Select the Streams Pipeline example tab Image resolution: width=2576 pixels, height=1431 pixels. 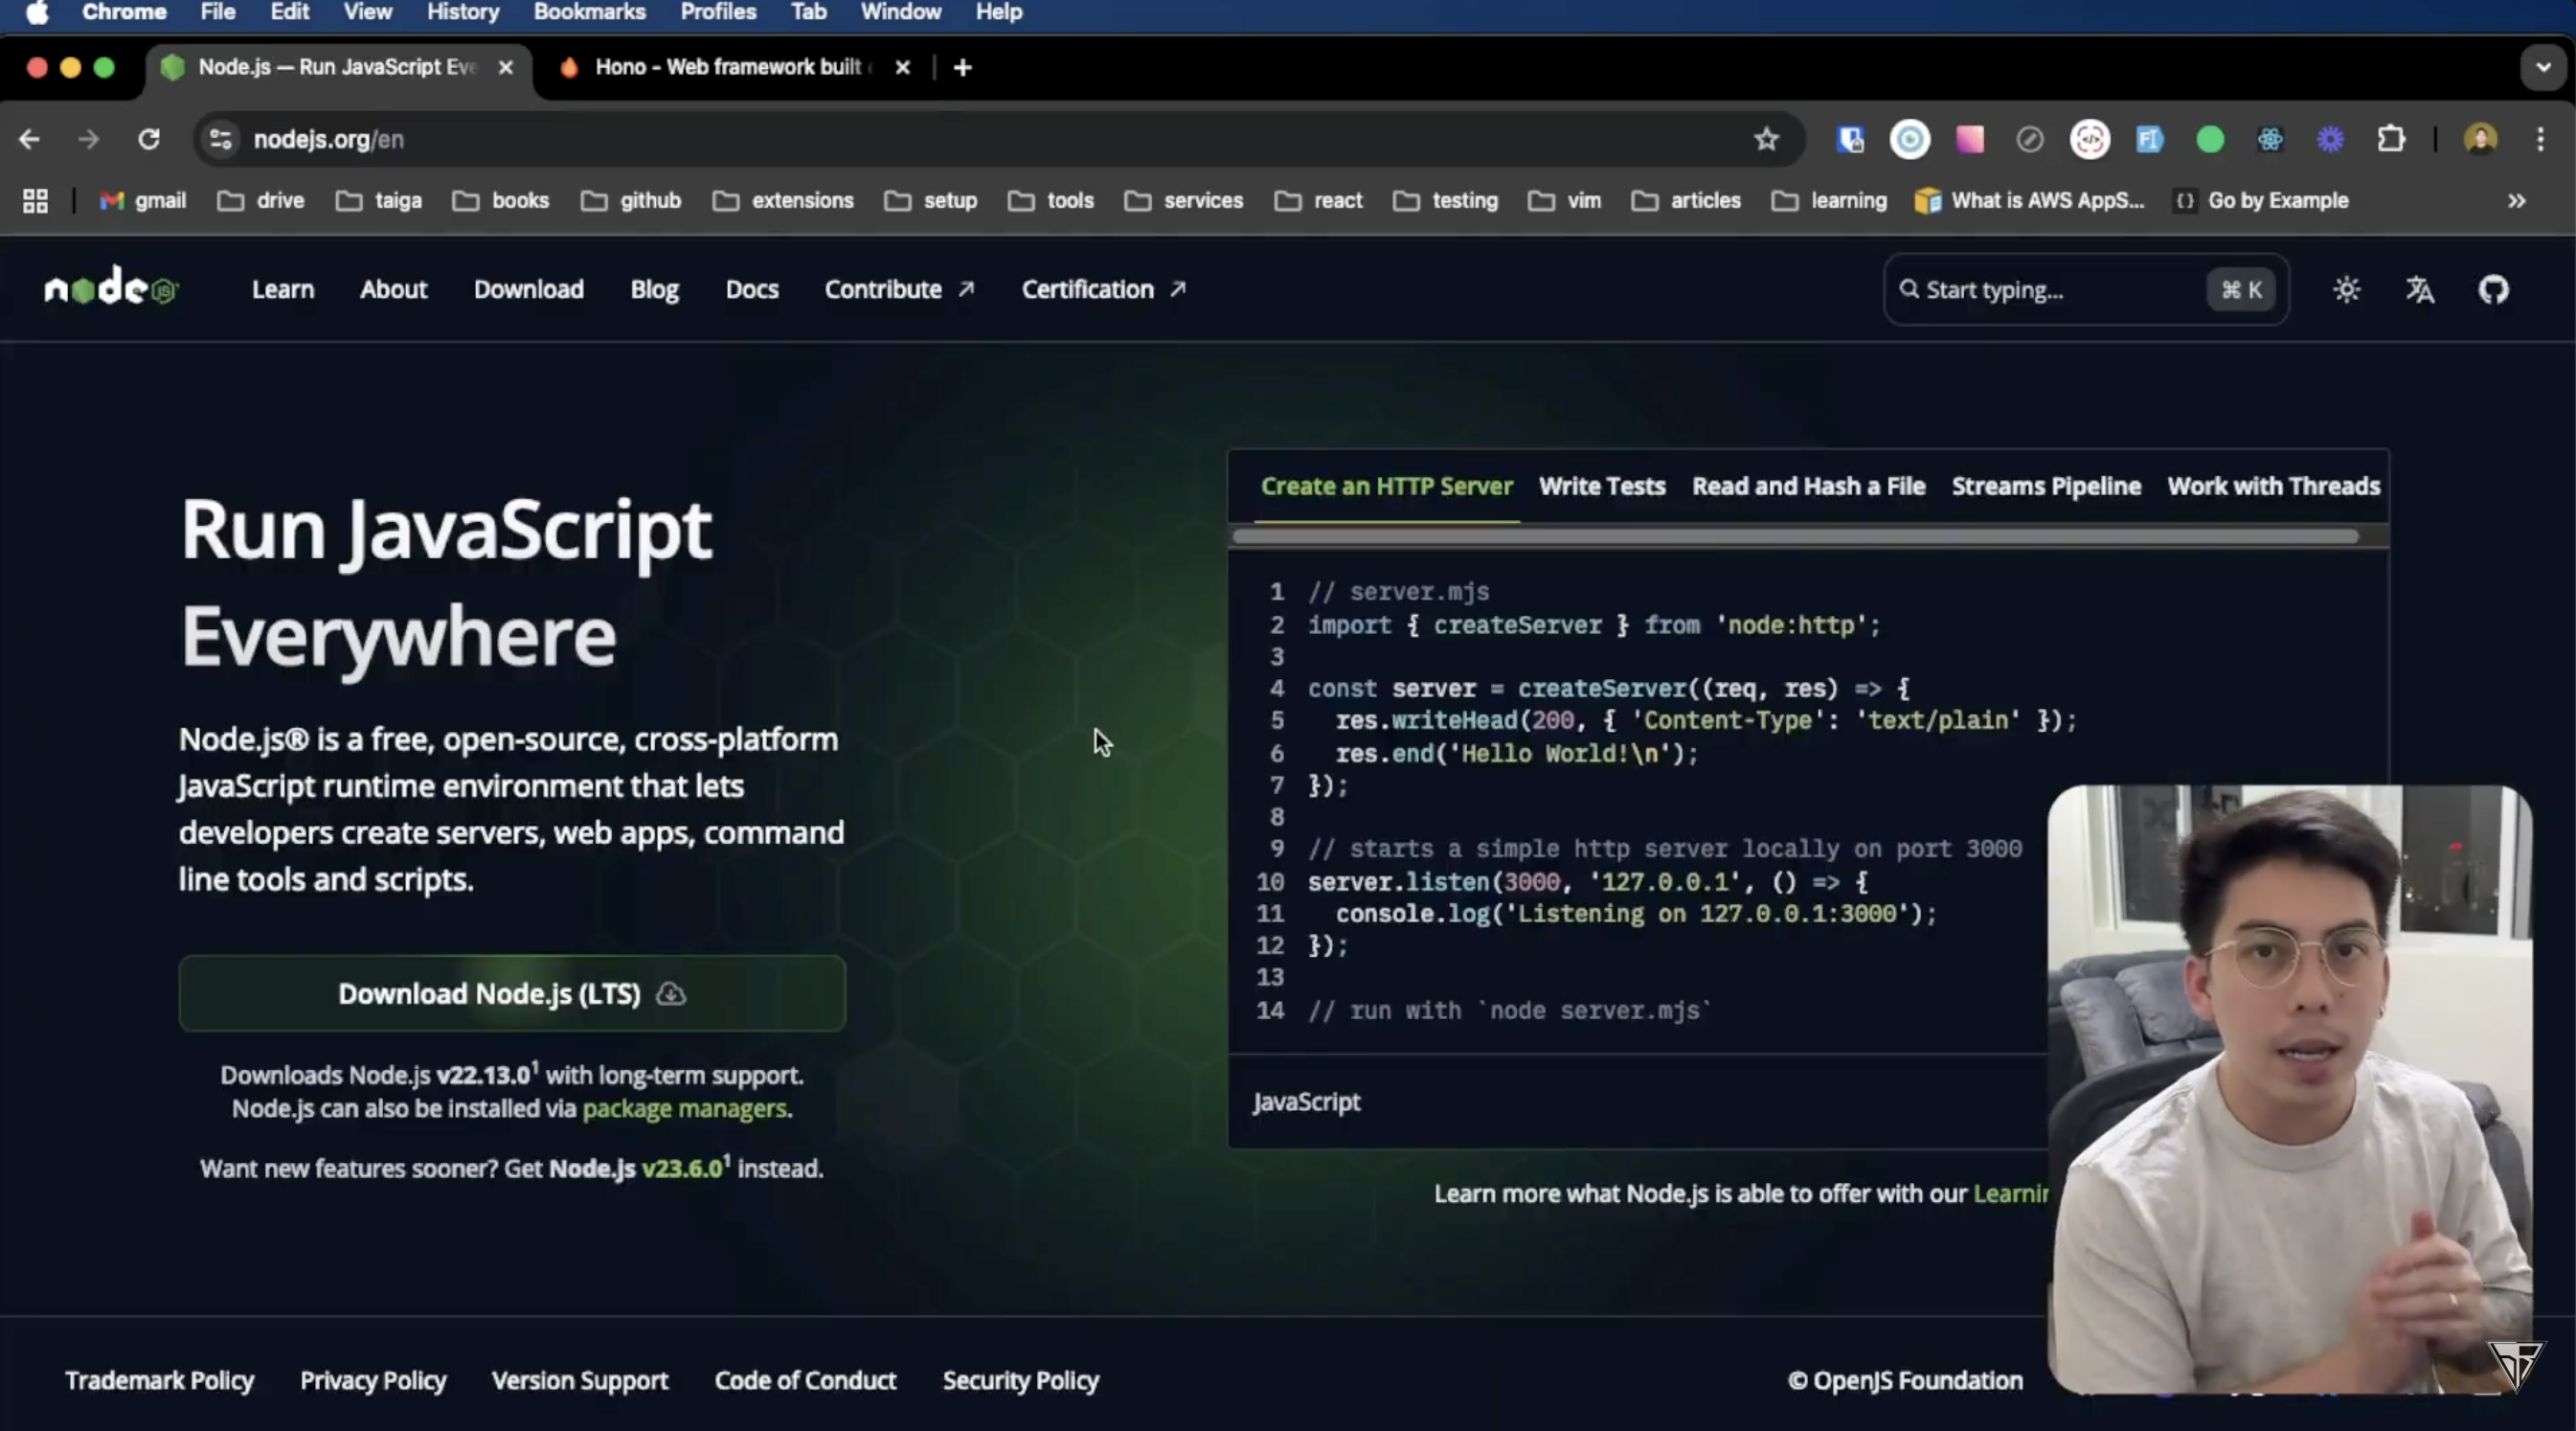click(2044, 486)
